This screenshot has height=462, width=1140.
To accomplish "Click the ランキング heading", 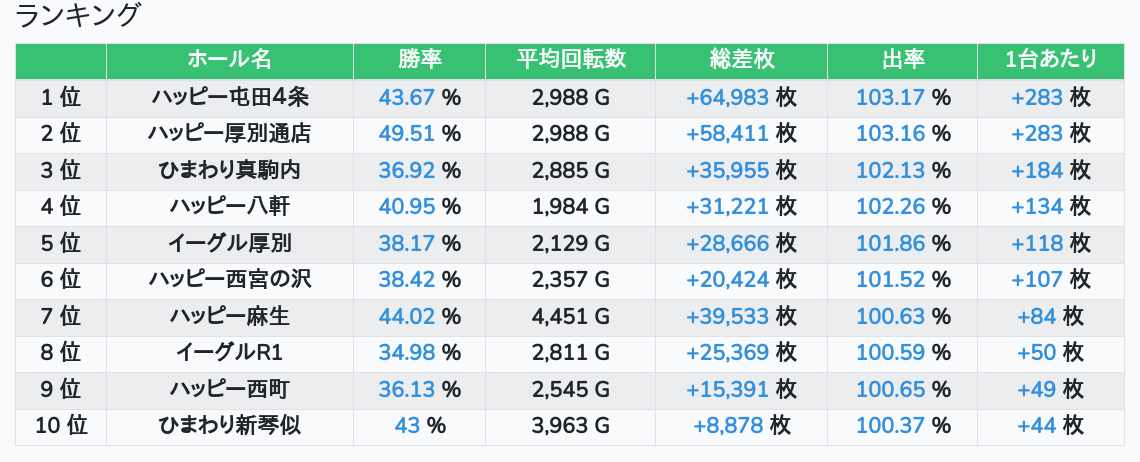I will (x=79, y=16).
